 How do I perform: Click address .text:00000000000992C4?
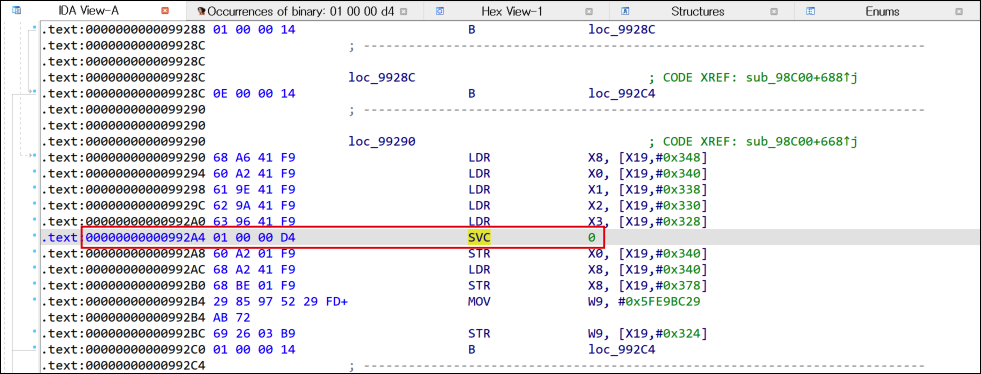pos(124,366)
